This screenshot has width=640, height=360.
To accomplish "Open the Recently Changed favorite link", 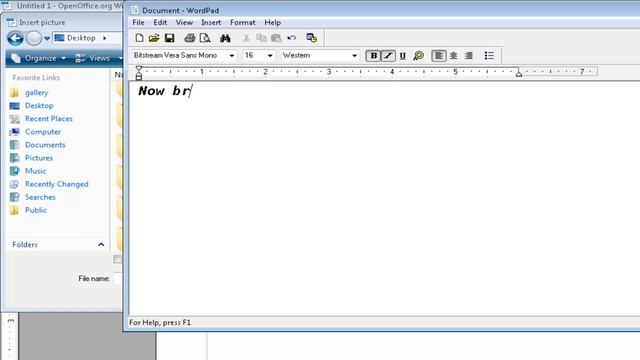I will click(56, 184).
